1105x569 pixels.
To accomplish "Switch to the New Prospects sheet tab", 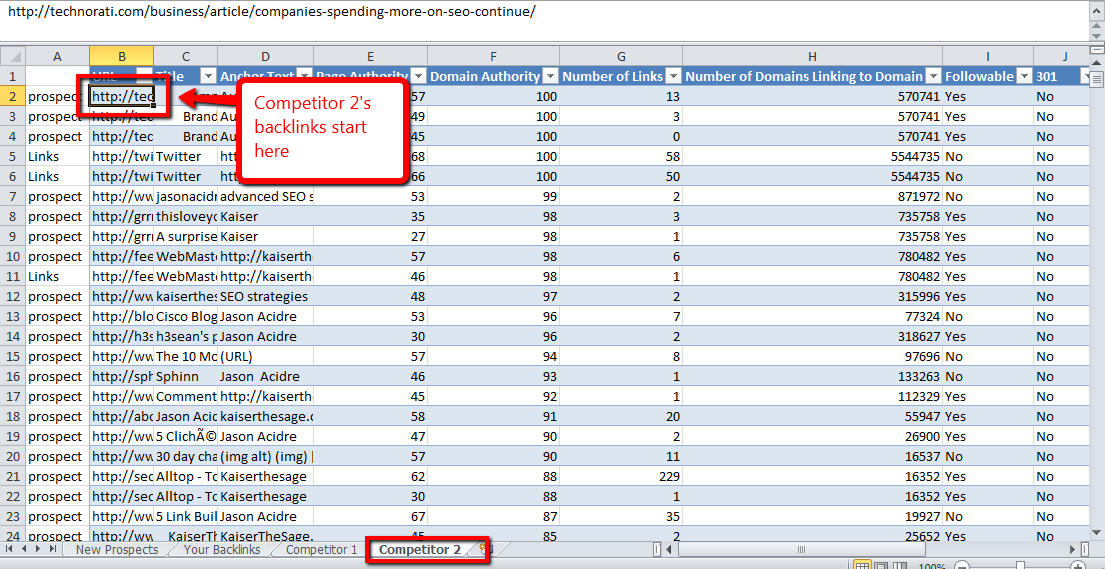I will click(117, 550).
